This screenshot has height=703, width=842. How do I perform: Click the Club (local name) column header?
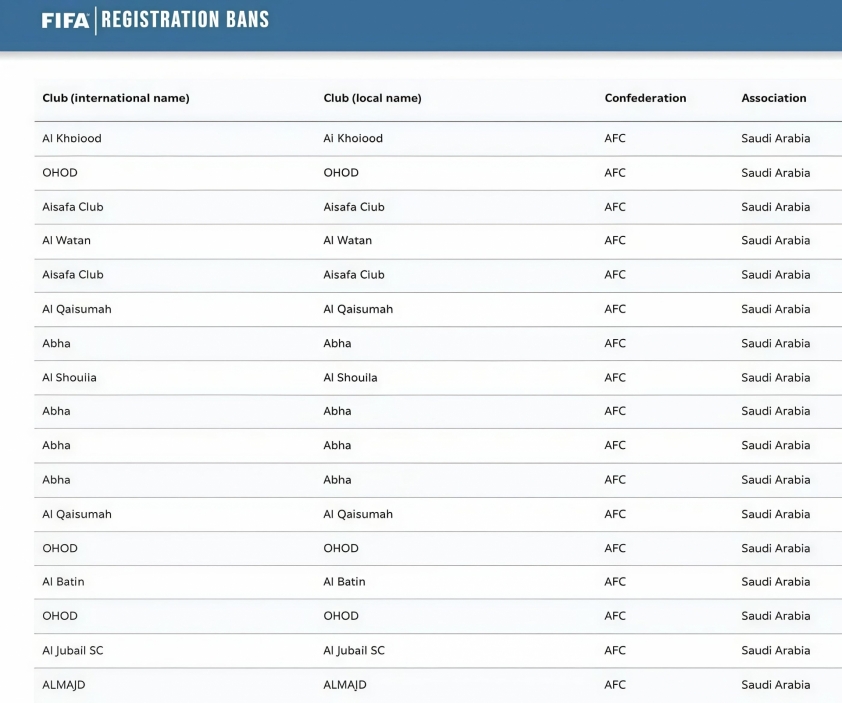click(372, 98)
